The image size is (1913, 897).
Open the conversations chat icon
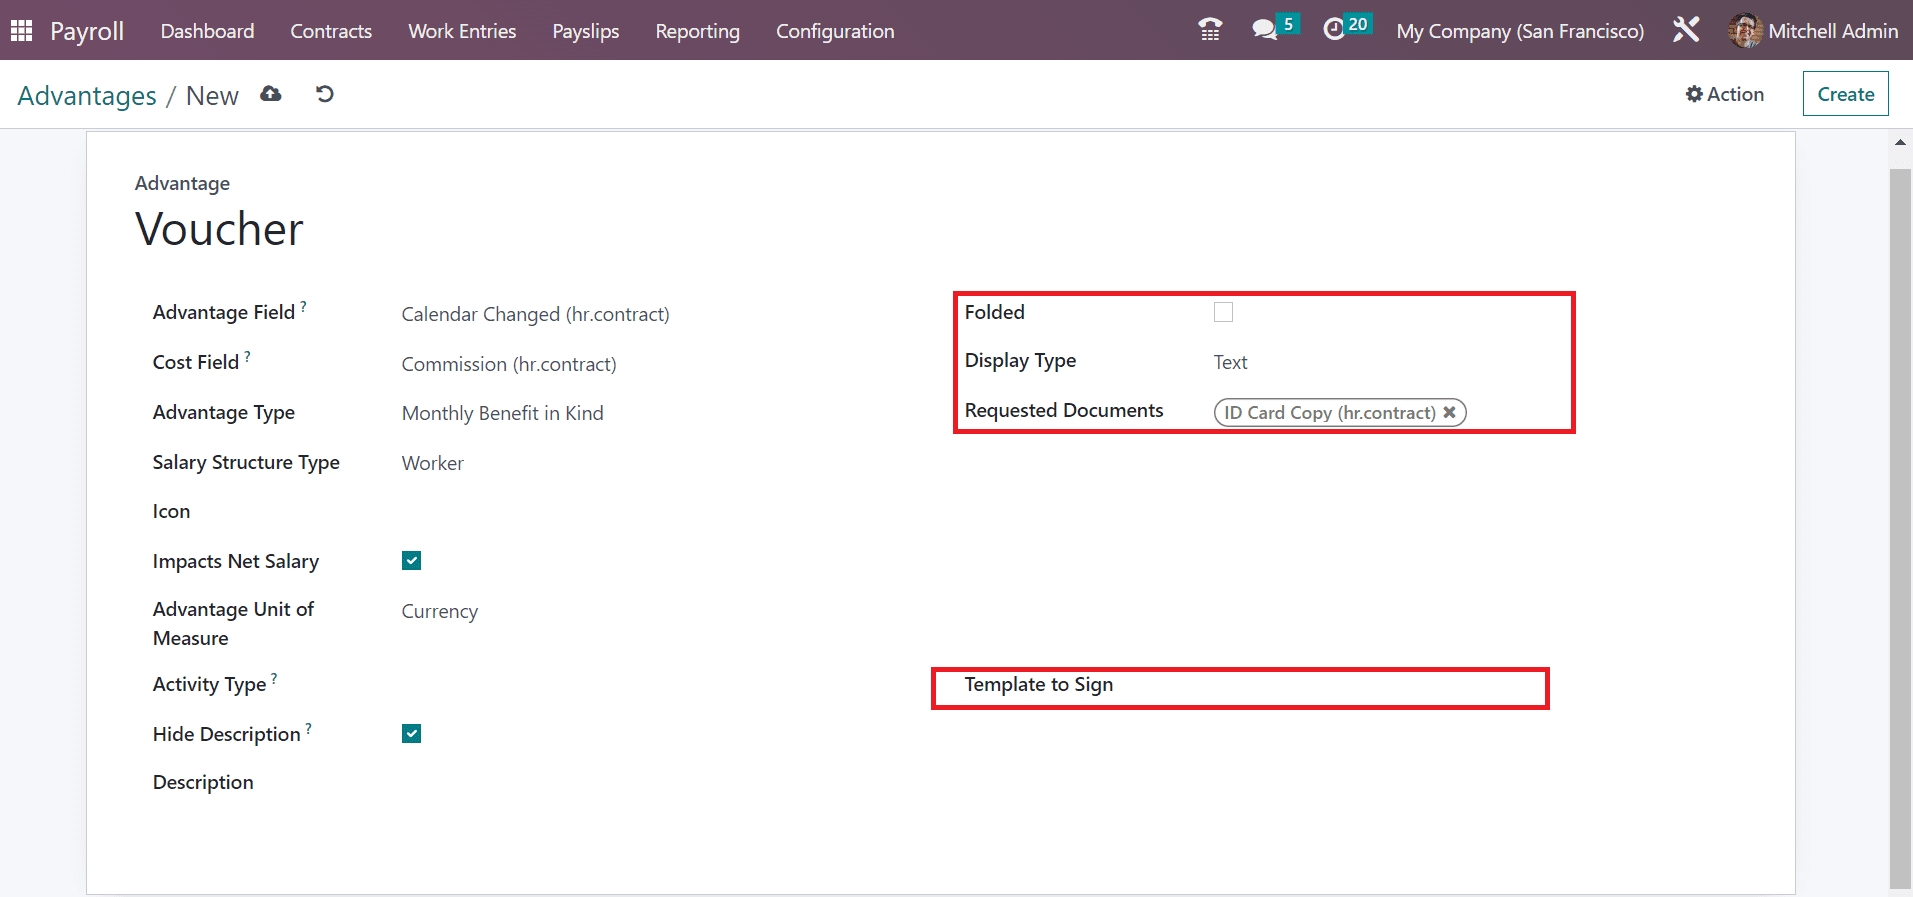click(1265, 30)
